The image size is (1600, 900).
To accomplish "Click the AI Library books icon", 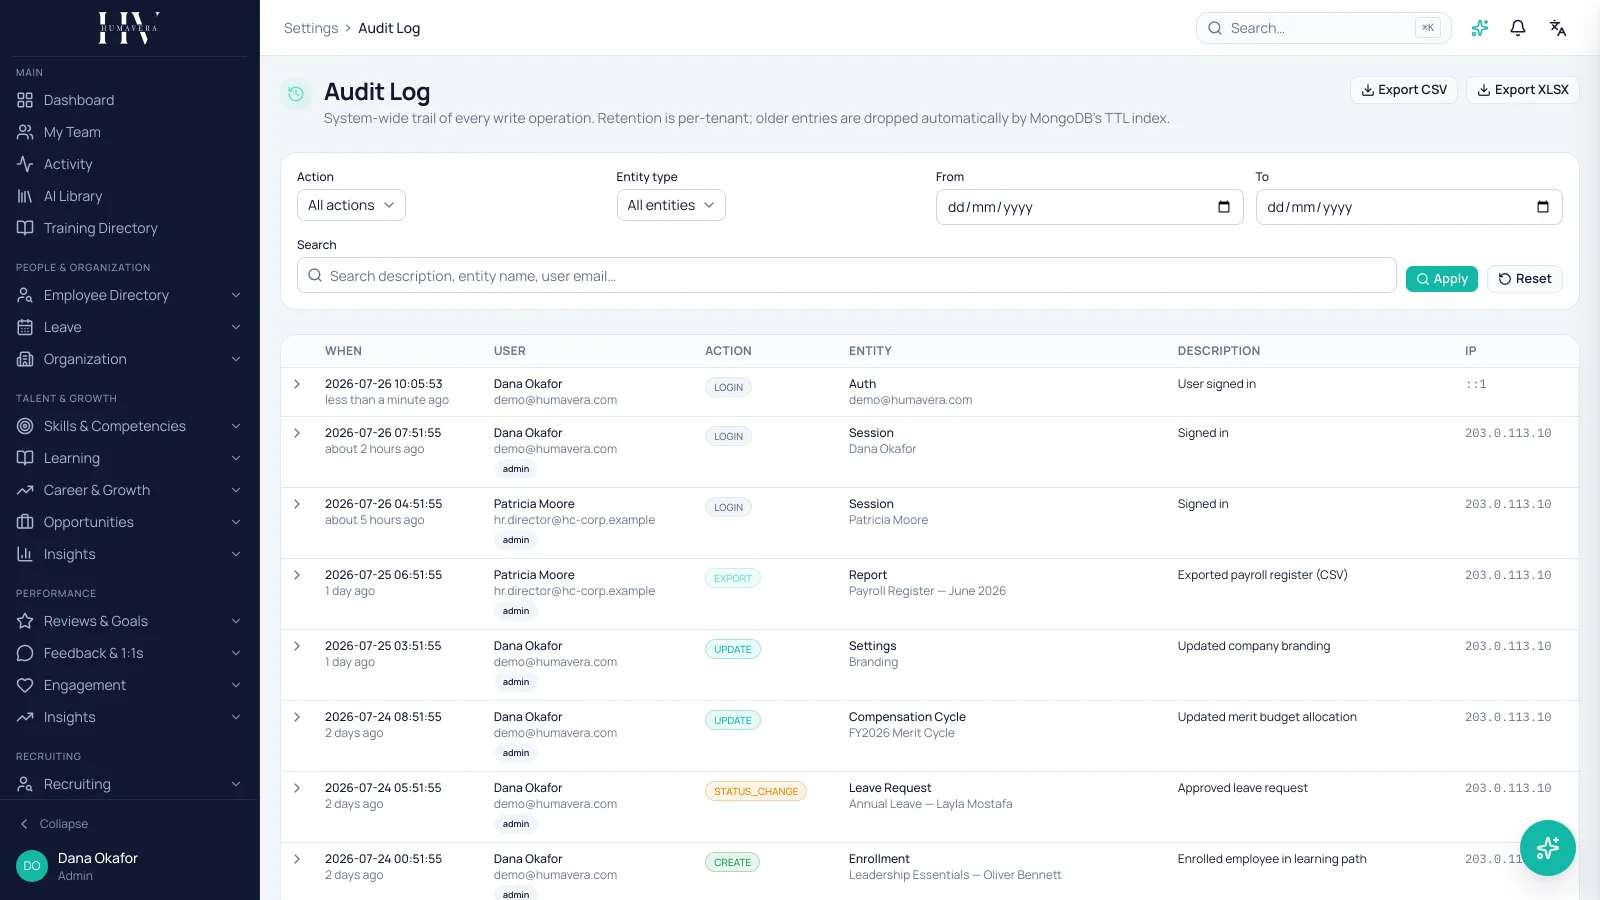I will coord(25,196).
